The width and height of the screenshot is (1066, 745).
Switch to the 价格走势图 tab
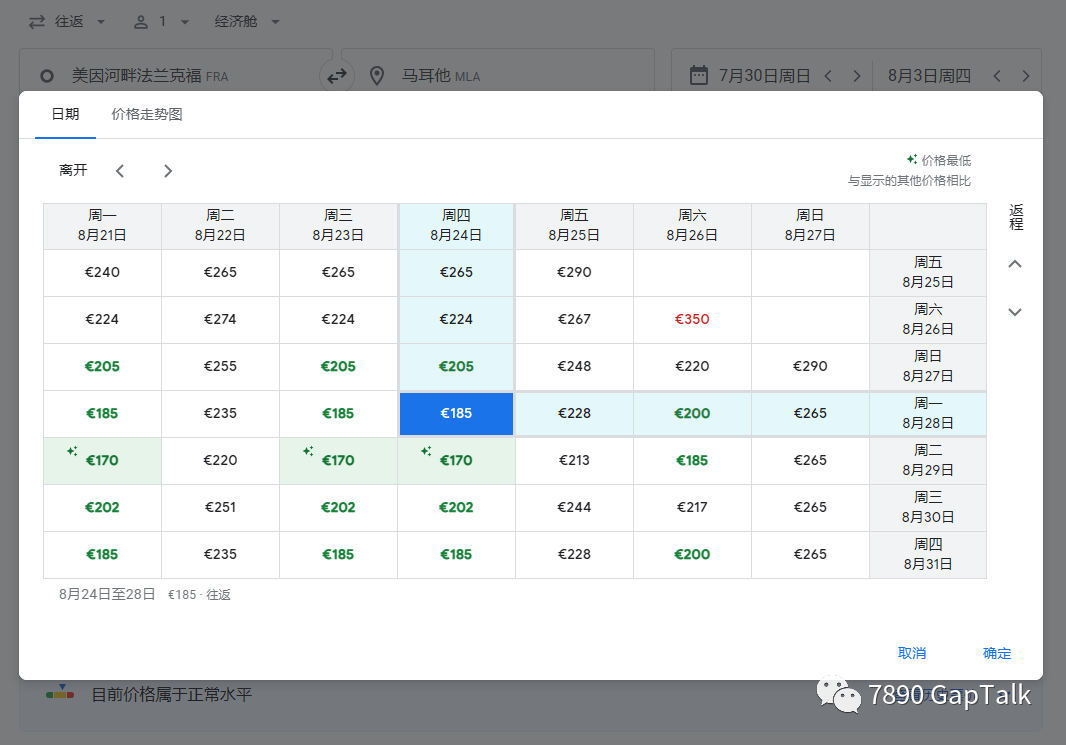[147, 114]
